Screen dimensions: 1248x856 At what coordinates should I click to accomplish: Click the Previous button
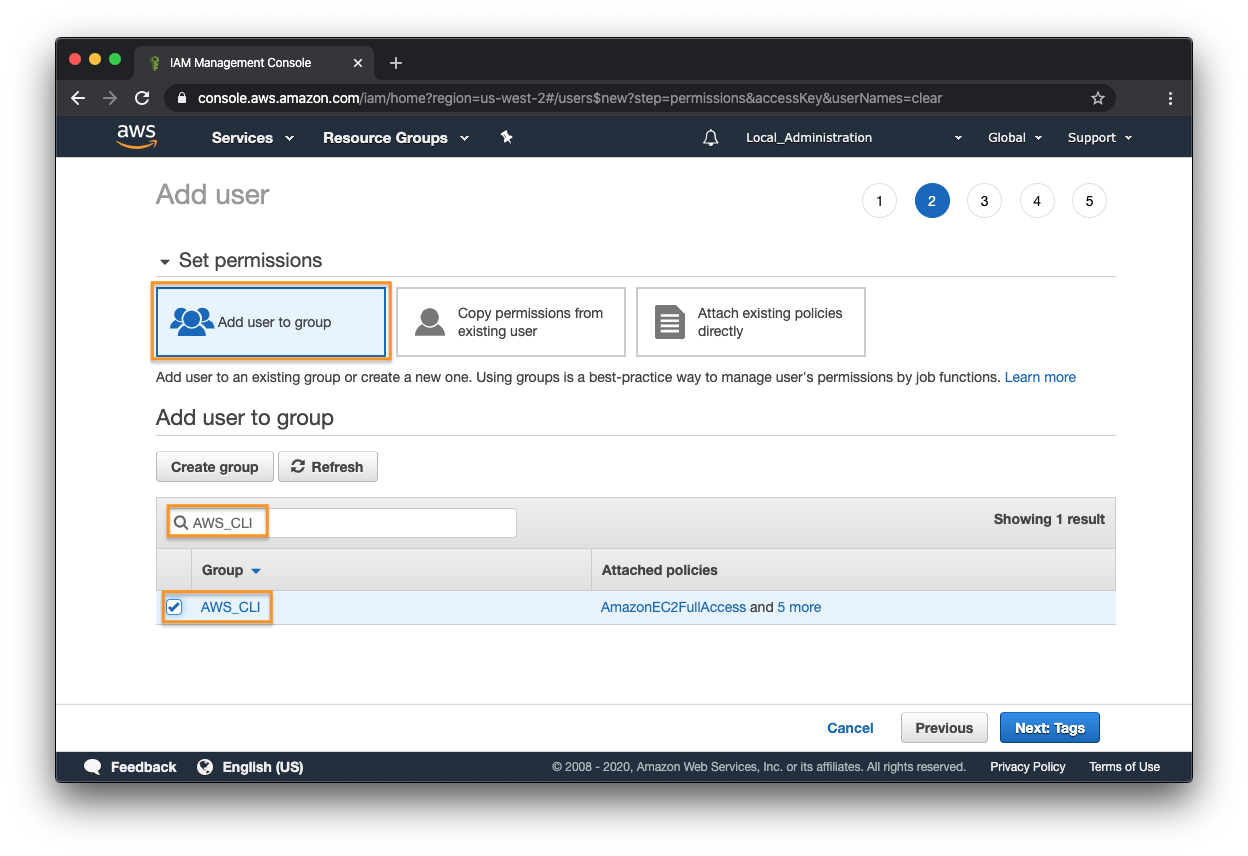click(944, 728)
